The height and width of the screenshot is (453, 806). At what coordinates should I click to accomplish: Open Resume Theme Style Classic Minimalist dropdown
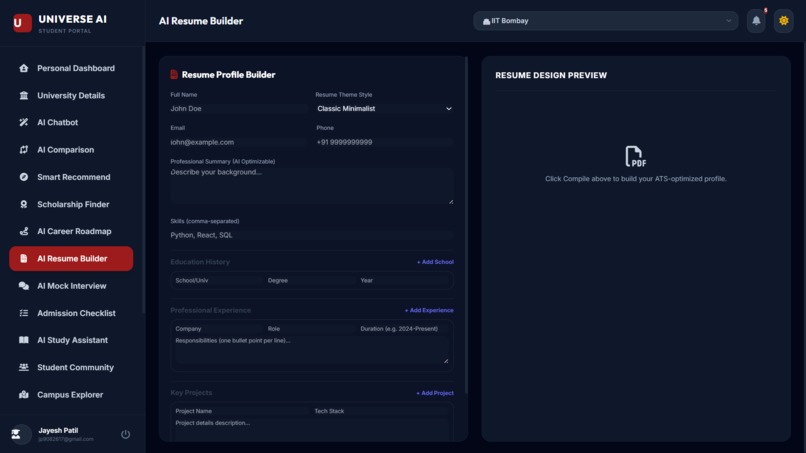tap(384, 108)
